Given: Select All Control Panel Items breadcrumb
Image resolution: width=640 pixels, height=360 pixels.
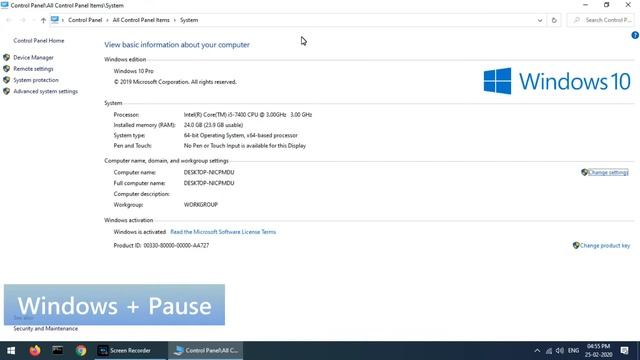Looking at the screenshot, I should [x=141, y=20].
